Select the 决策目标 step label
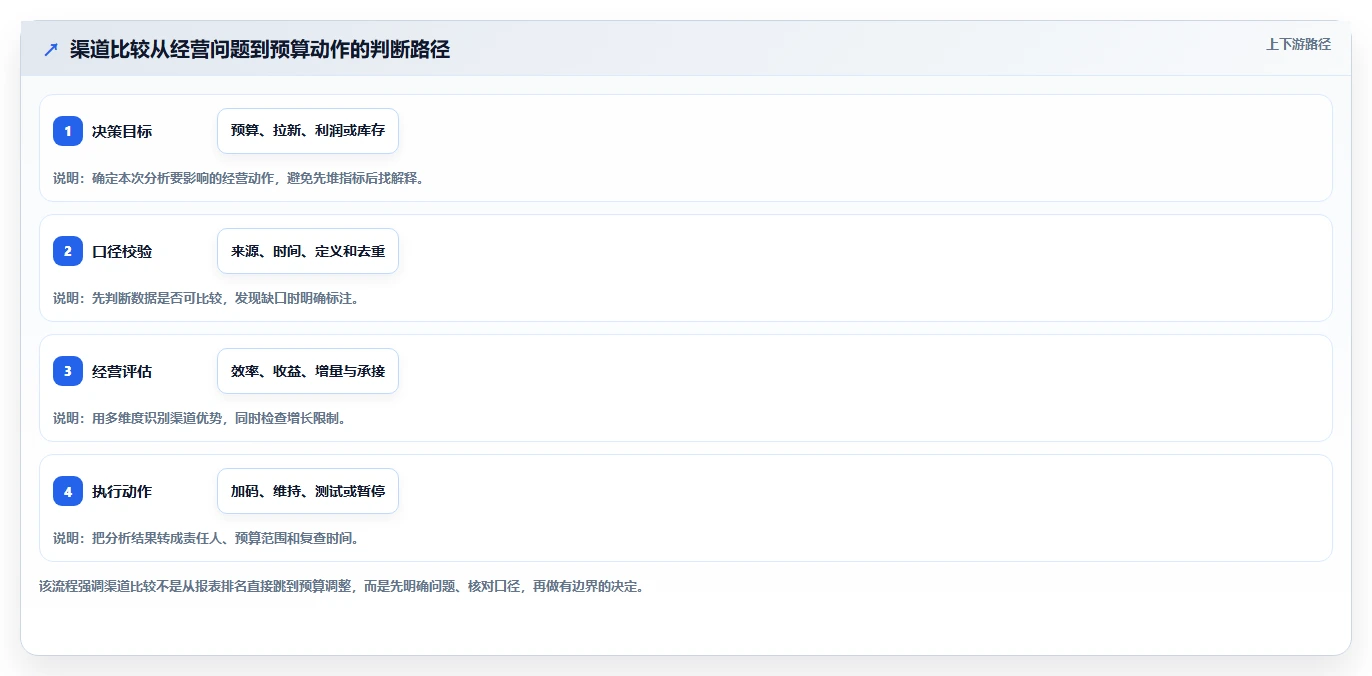 tap(122, 131)
